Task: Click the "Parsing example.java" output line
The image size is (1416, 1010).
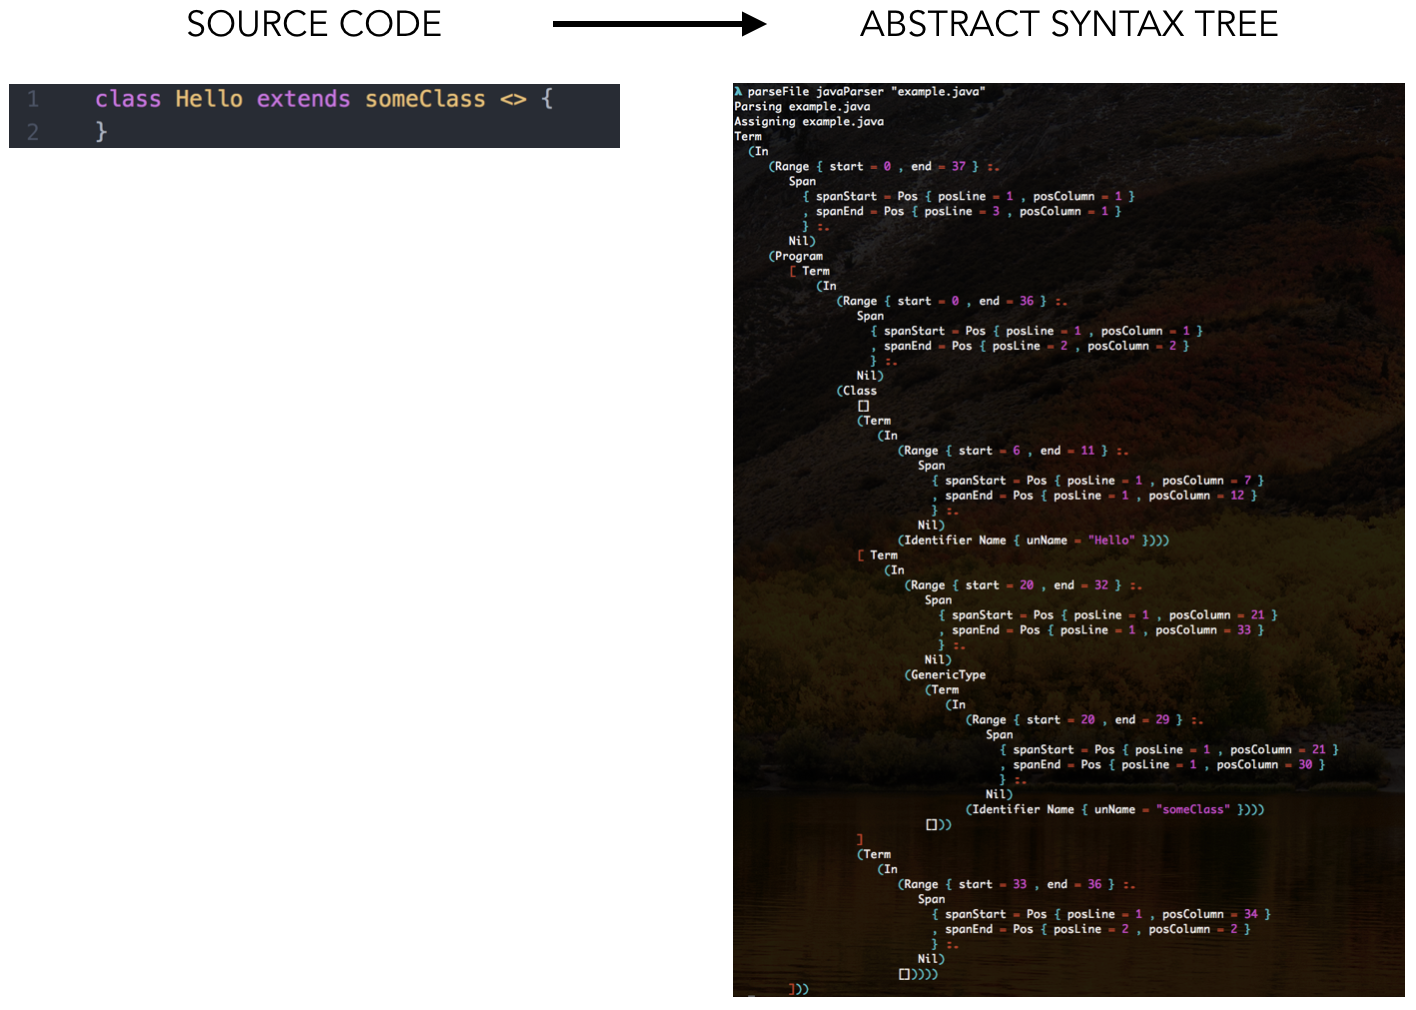Action: 802,106
